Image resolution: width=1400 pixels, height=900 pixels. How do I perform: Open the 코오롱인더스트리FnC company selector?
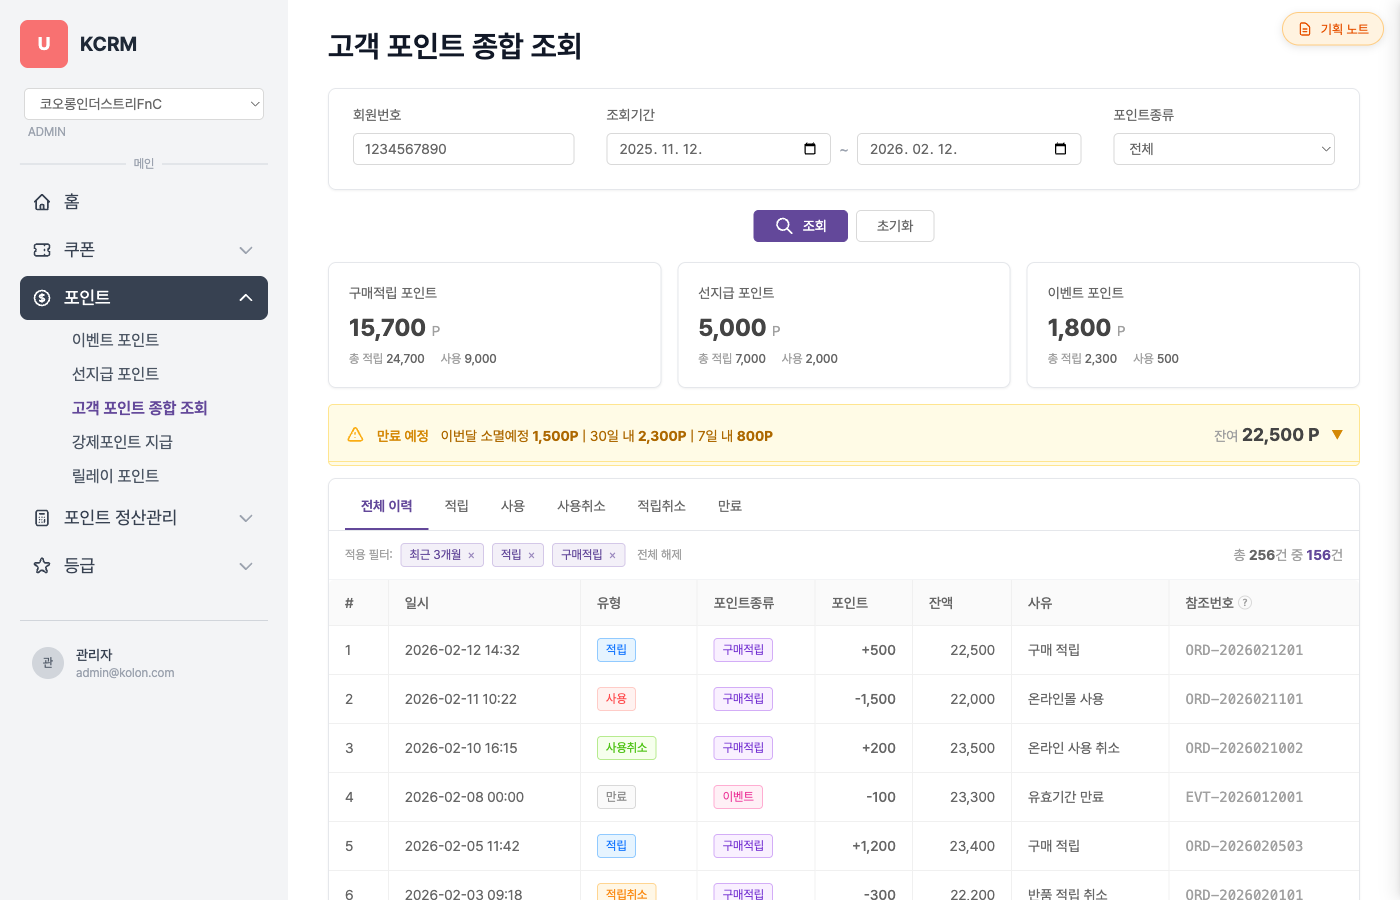[x=144, y=104]
